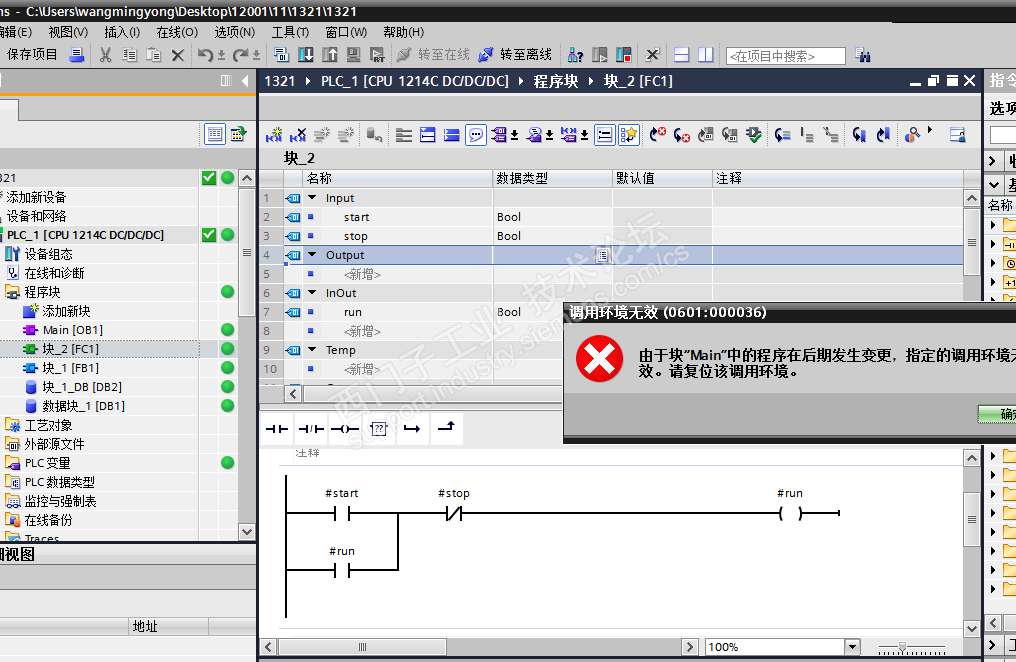Open 在线和诊断 in project tree

coord(54,273)
